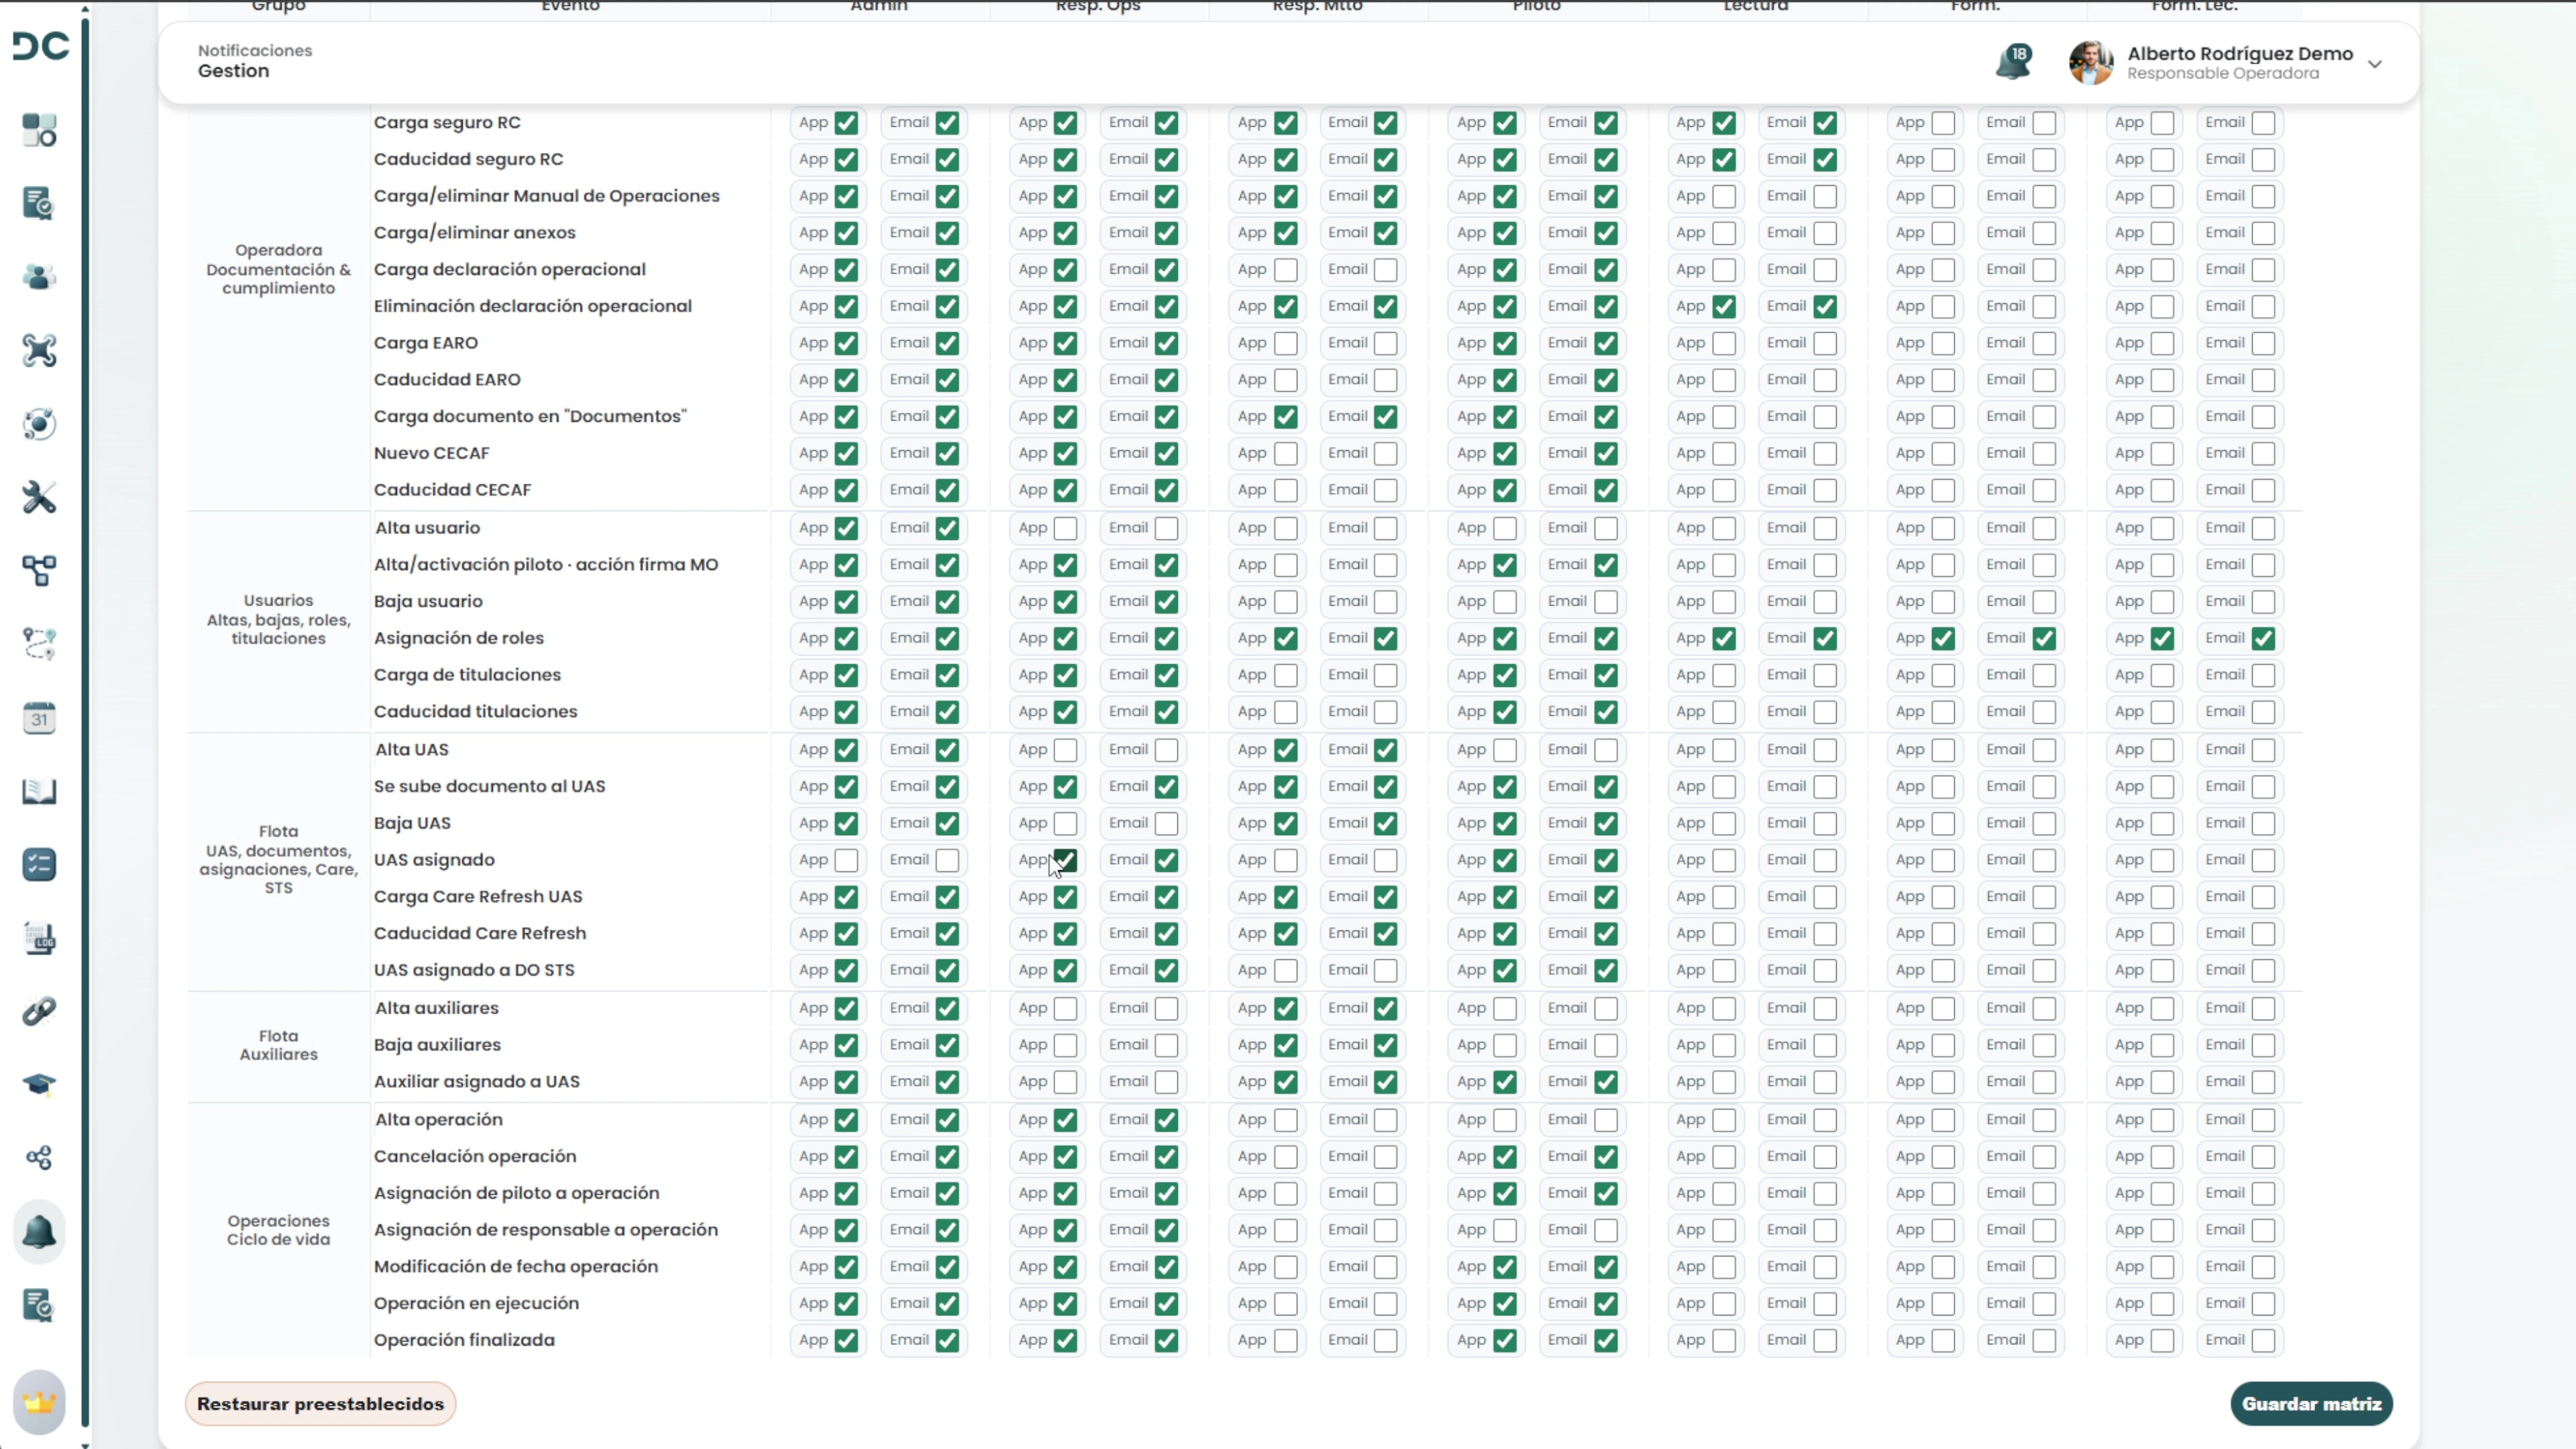Image resolution: width=2576 pixels, height=1449 pixels.
Task: Open the chain link icon in the sidebar
Action: pos(39,1011)
